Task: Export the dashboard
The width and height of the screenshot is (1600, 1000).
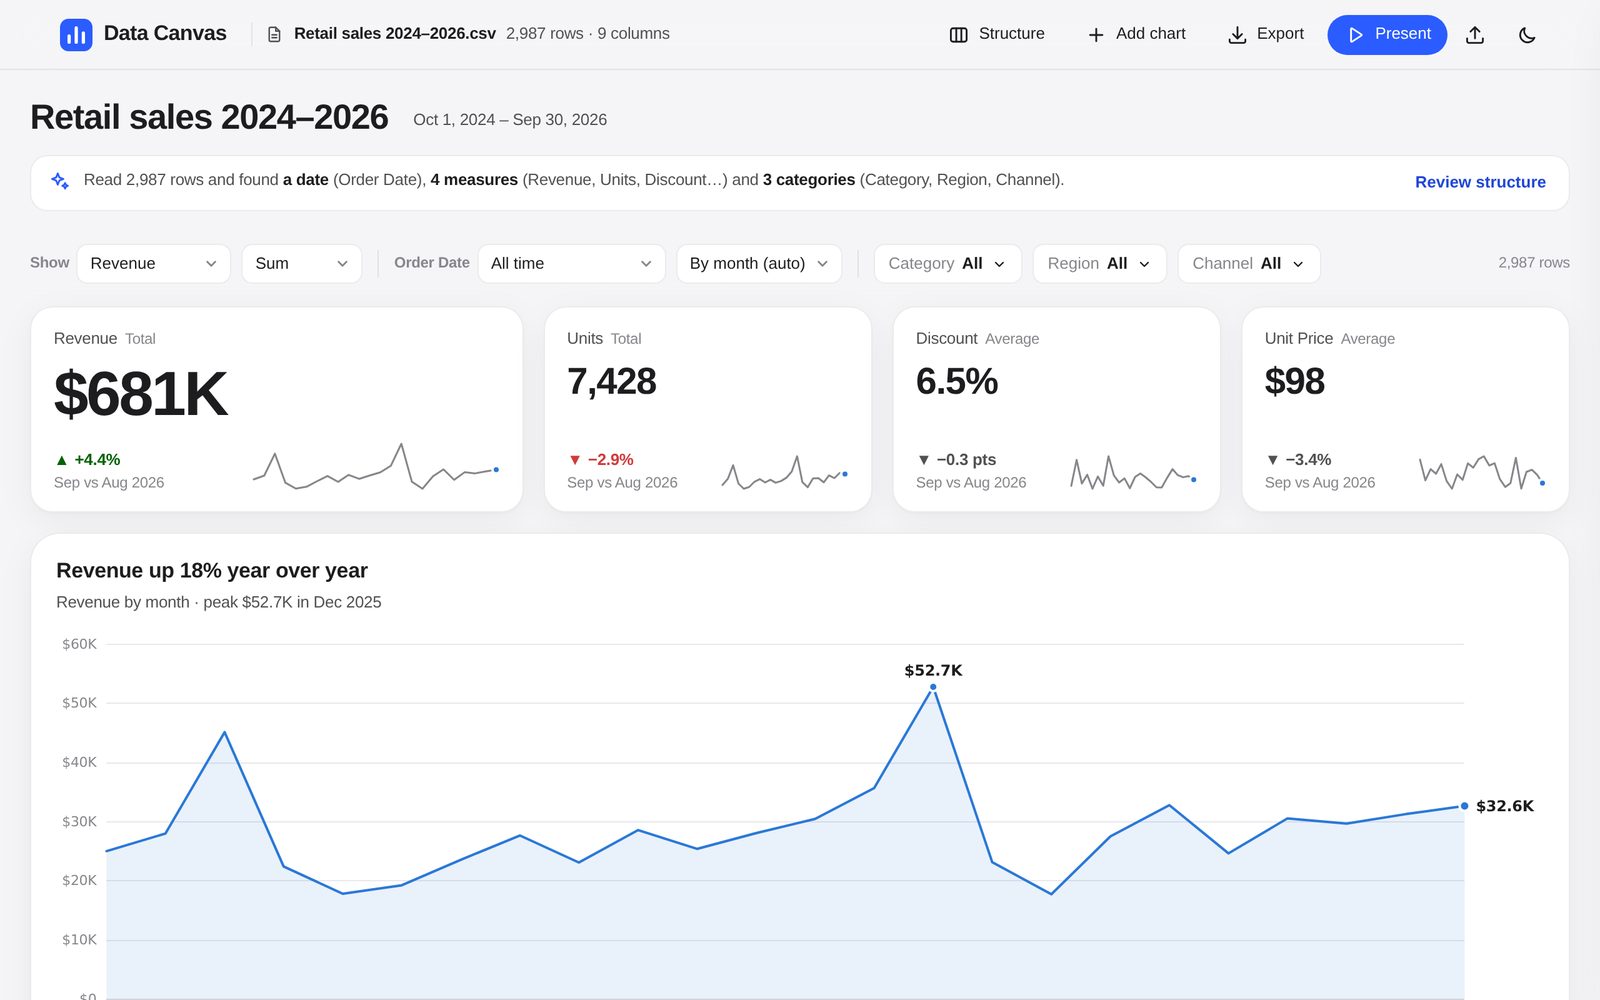Action: pyautogui.click(x=1266, y=34)
